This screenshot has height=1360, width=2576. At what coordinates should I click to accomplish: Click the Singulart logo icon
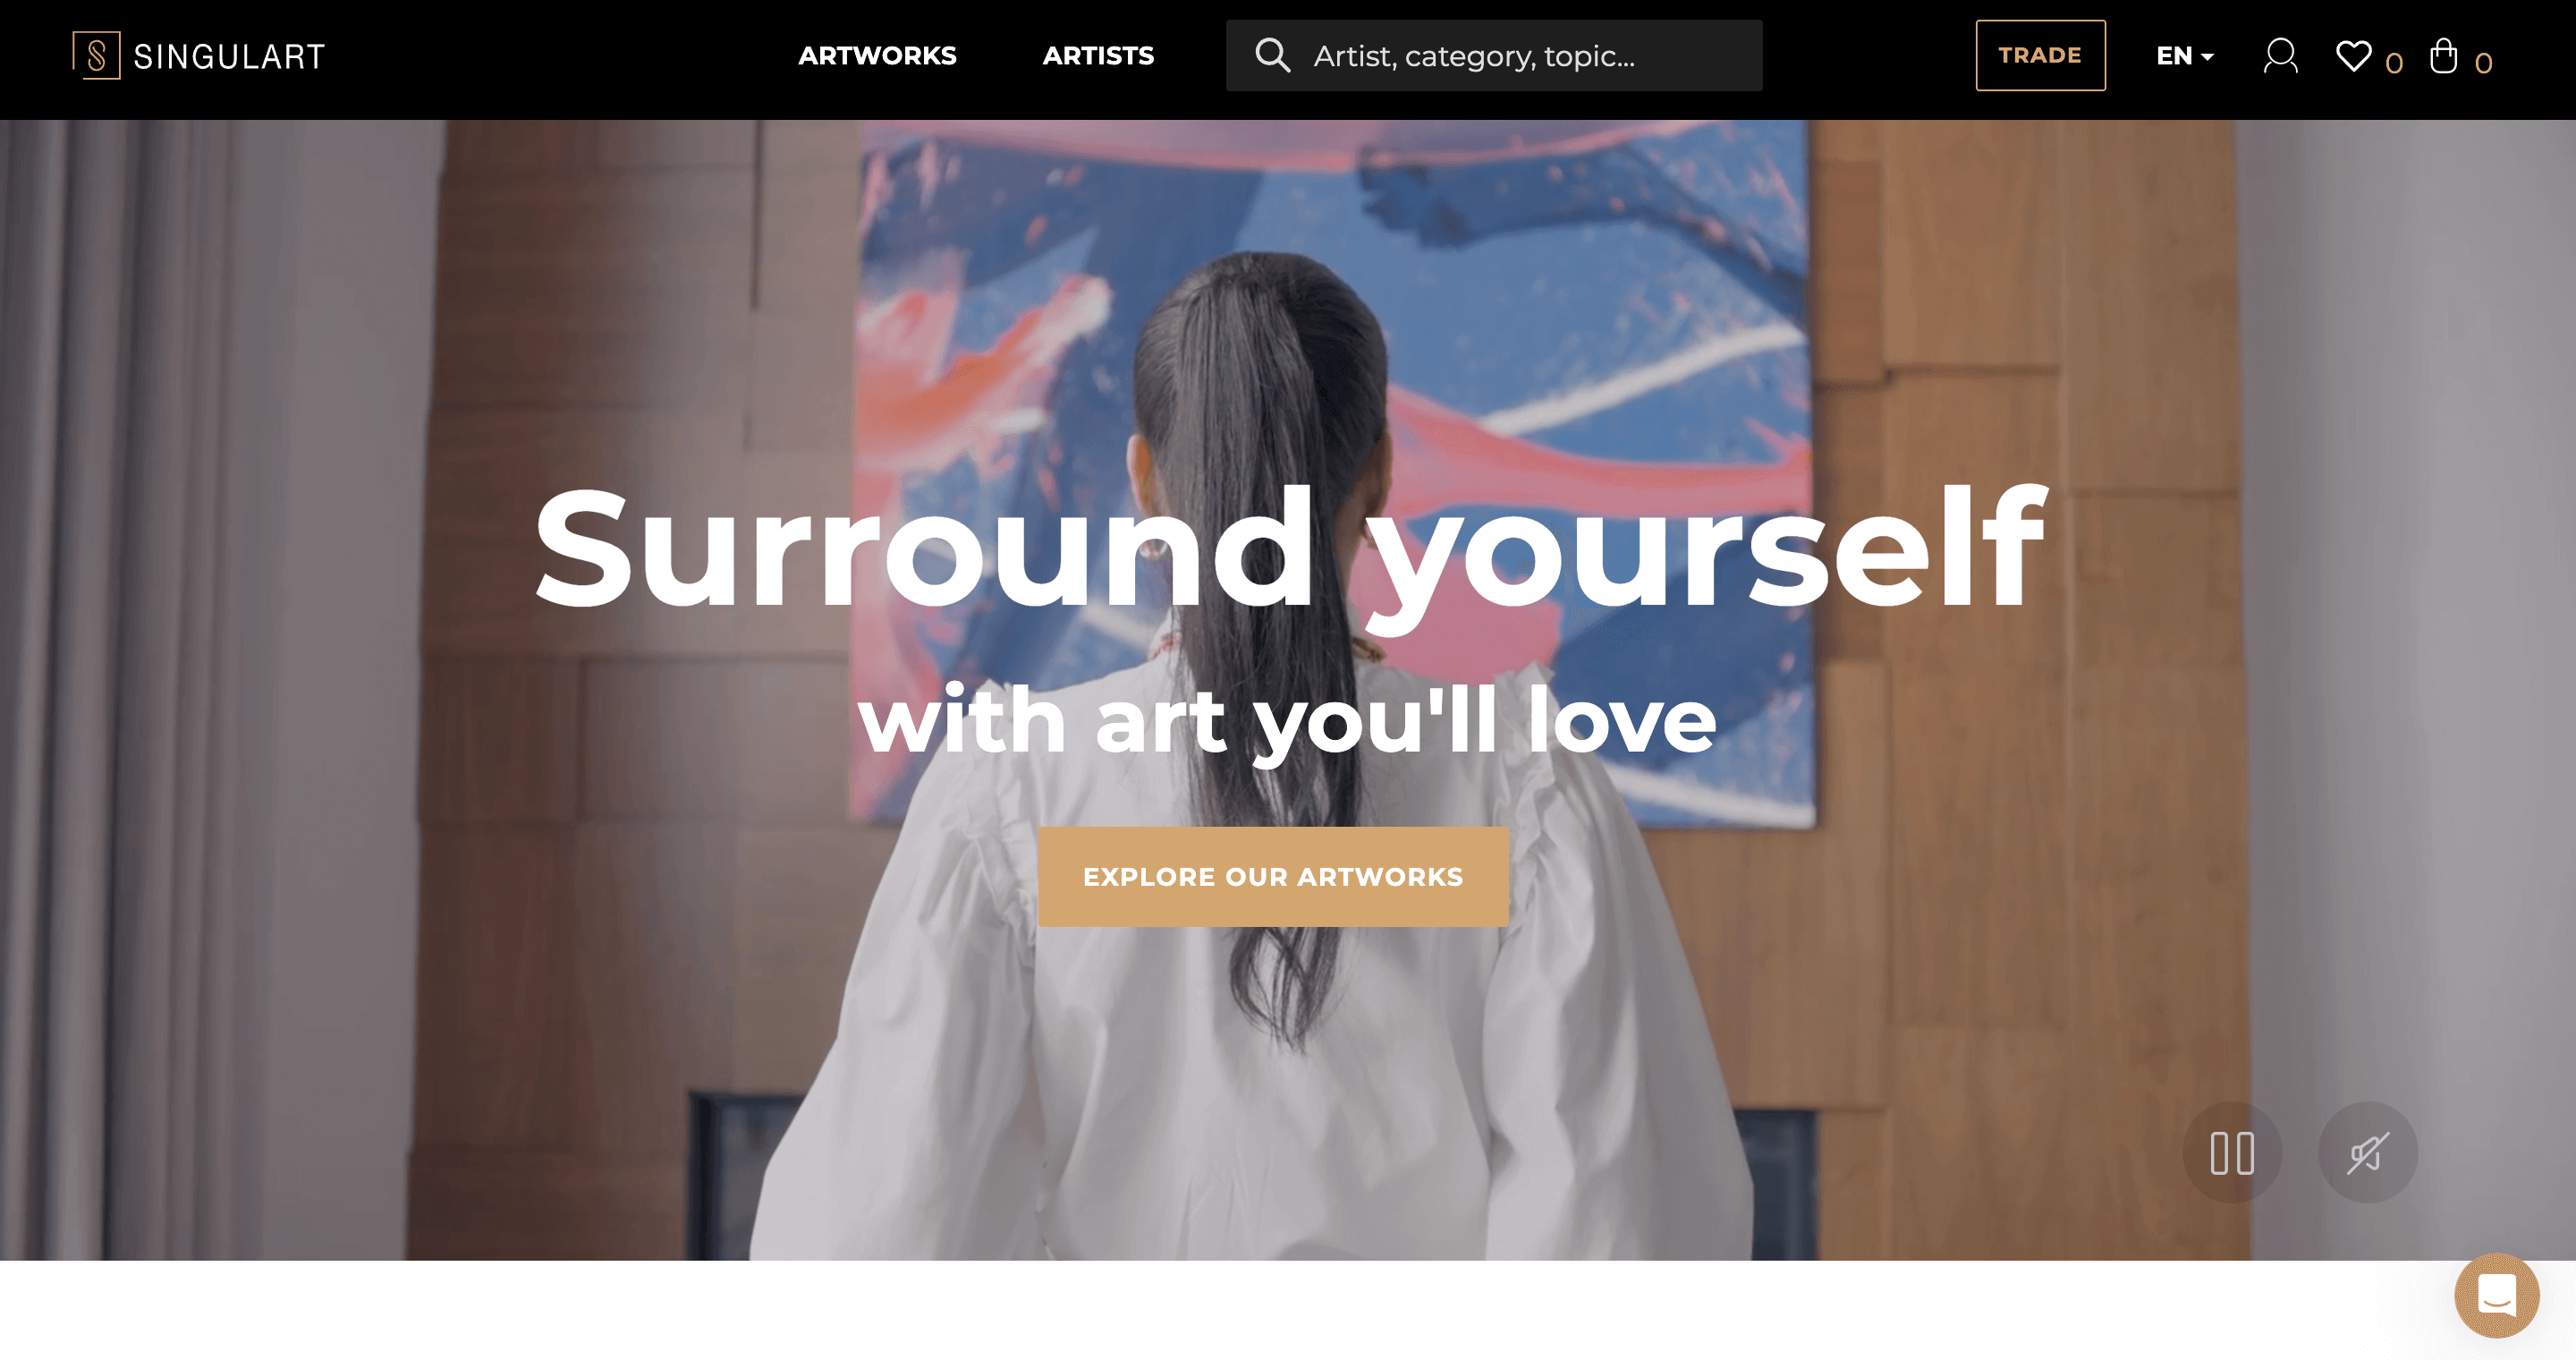point(96,55)
